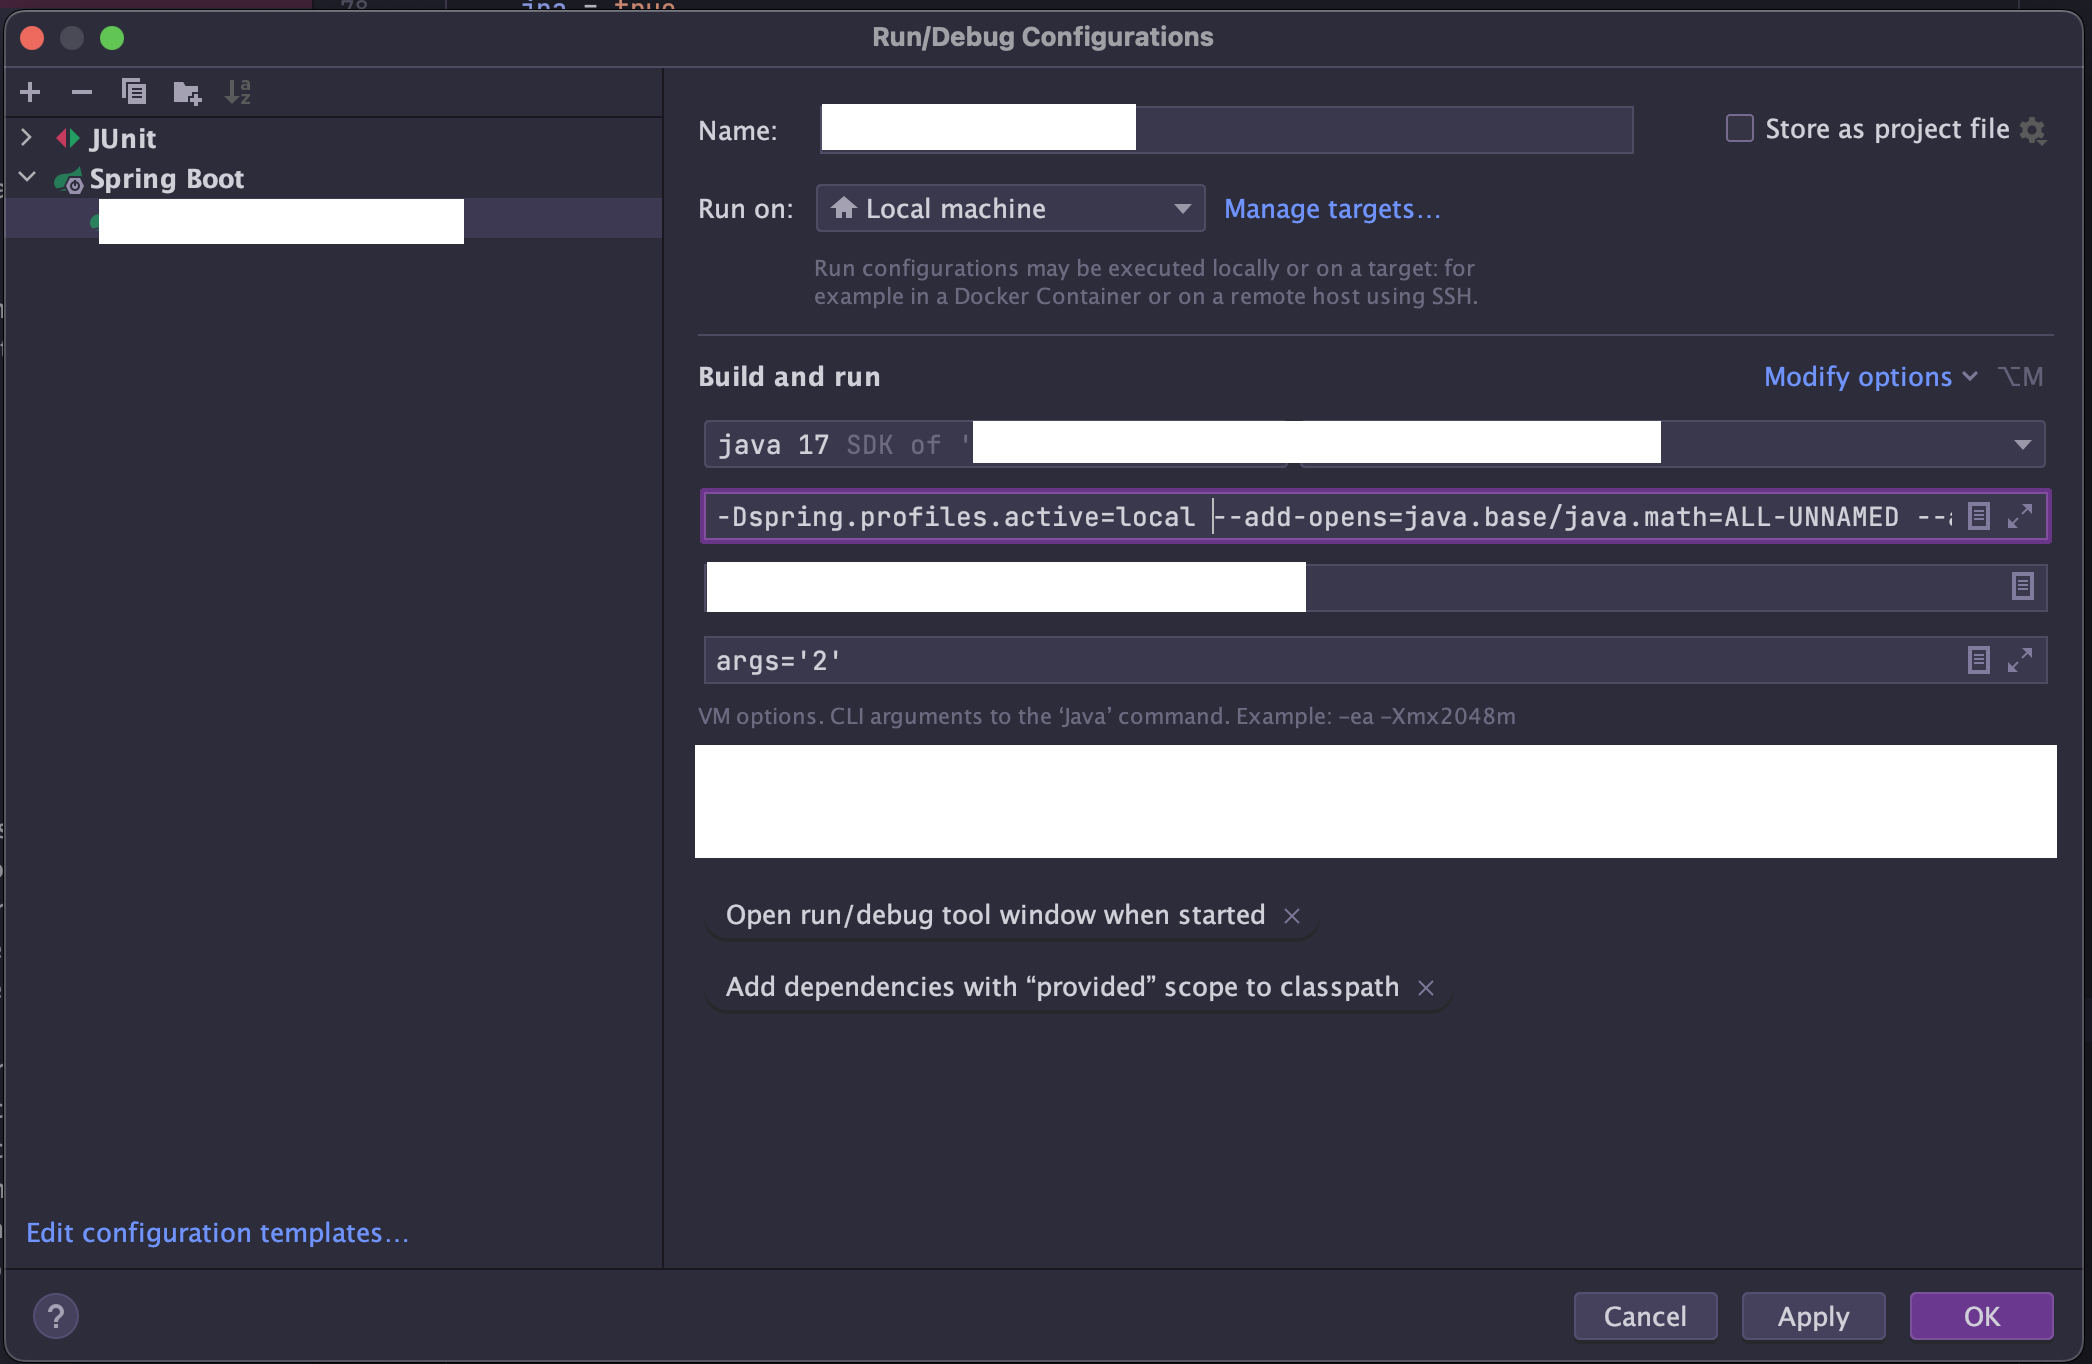Enable Store as project file checkbox
Screen dimensions: 2092x1364
click(x=1740, y=128)
